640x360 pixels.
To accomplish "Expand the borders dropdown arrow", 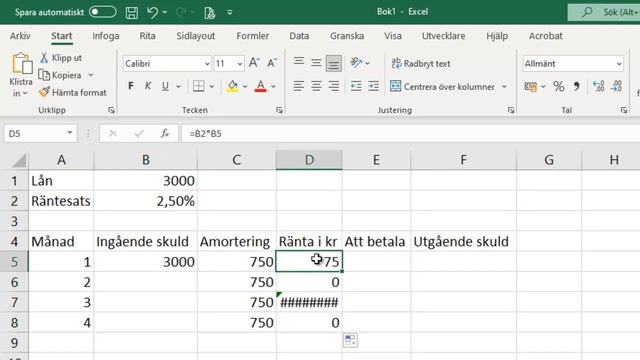I will click(x=212, y=86).
